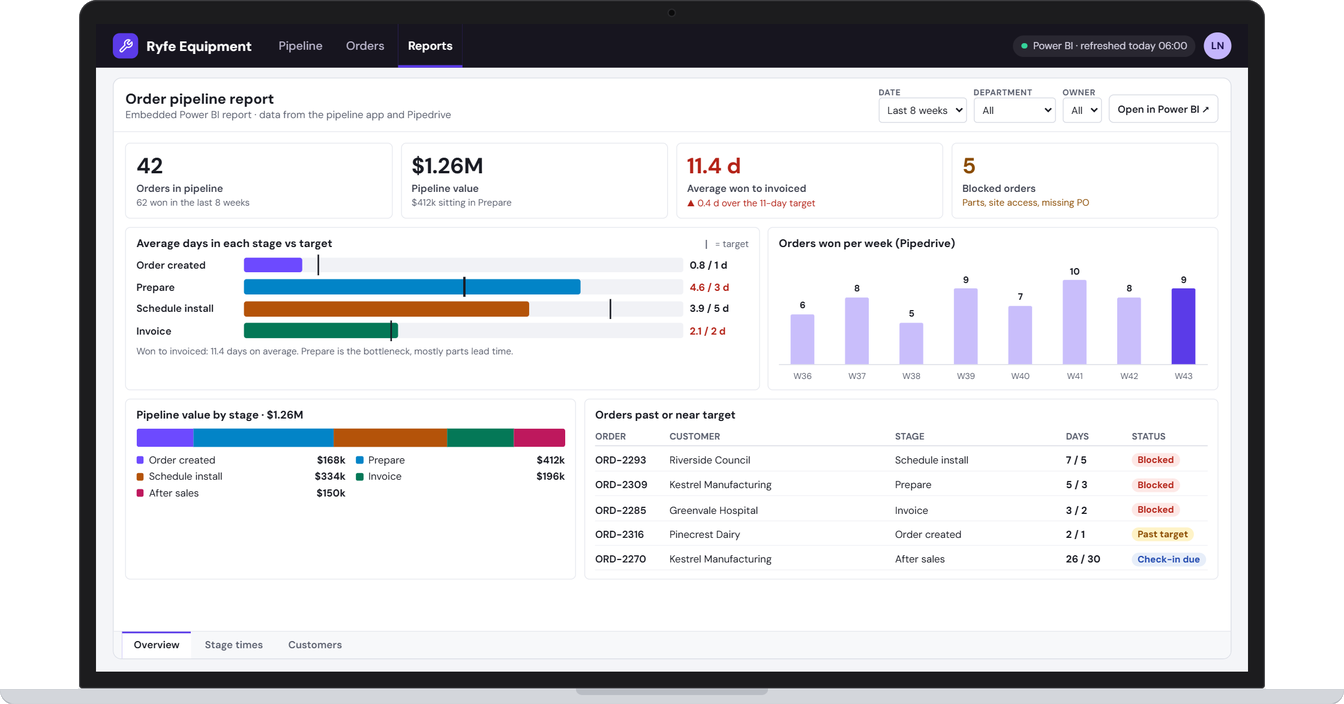This screenshot has height=704, width=1344.
Task: Switch to the Overview report page tab
Action: [156, 645]
